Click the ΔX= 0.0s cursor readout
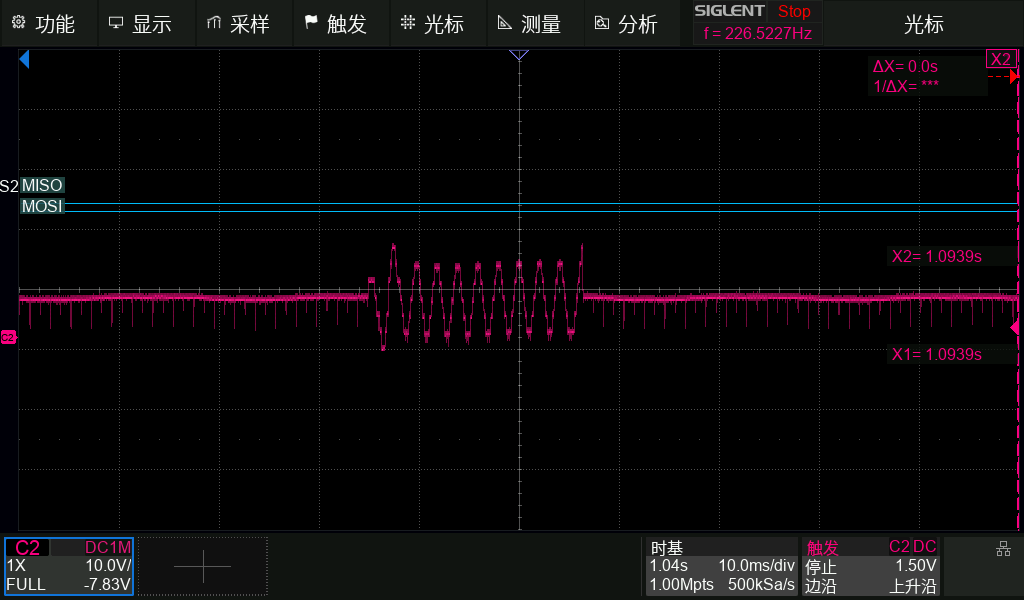1024x600 pixels. (x=905, y=67)
